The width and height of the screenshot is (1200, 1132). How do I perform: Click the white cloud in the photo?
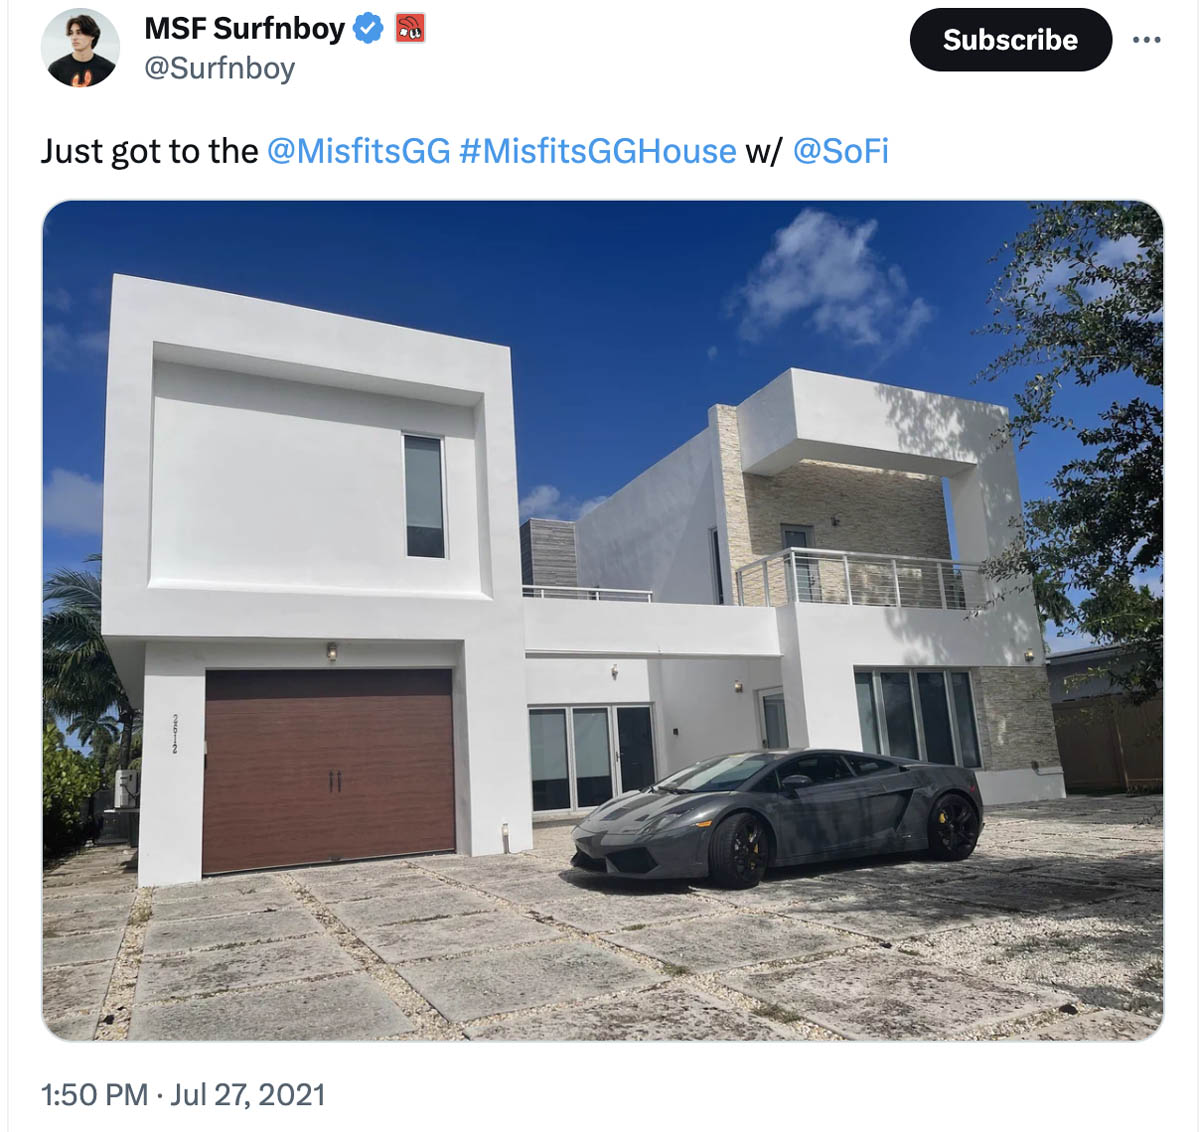(830, 281)
